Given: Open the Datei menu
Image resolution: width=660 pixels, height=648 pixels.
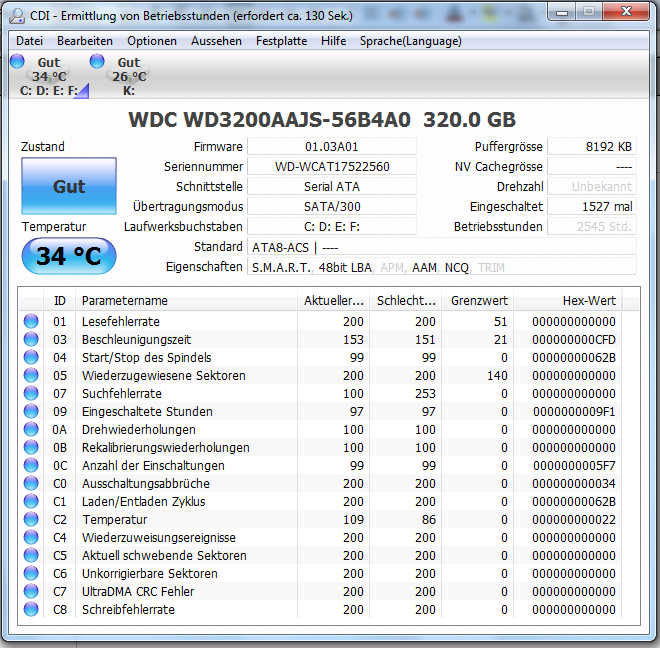Looking at the screenshot, I should (x=29, y=41).
